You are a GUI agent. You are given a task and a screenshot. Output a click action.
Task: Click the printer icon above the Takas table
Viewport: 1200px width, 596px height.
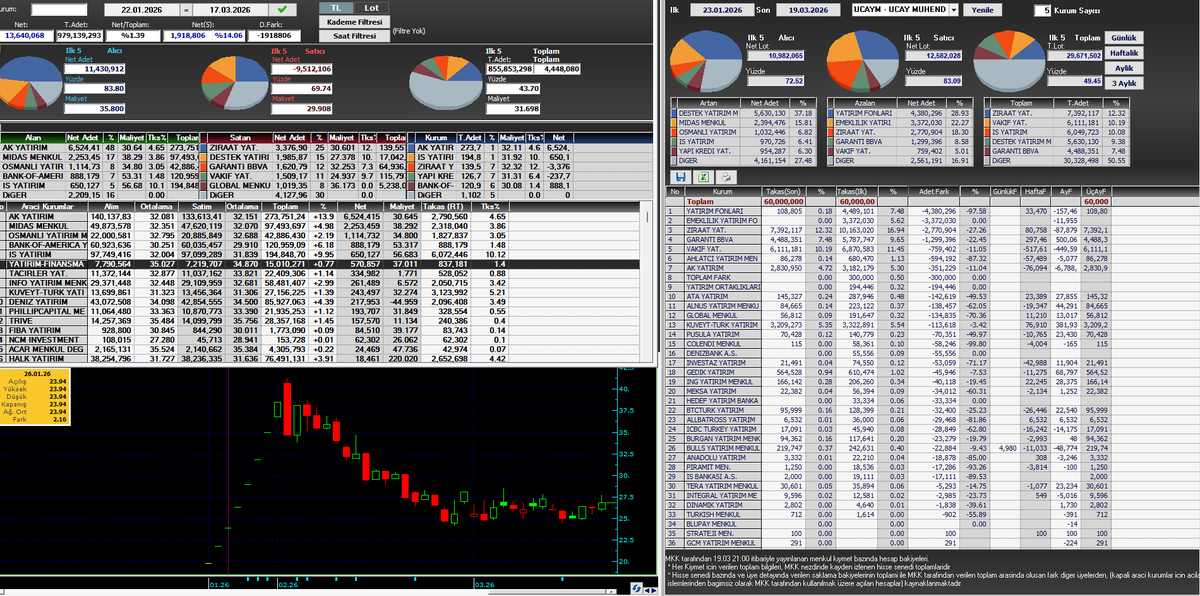click(726, 177)
